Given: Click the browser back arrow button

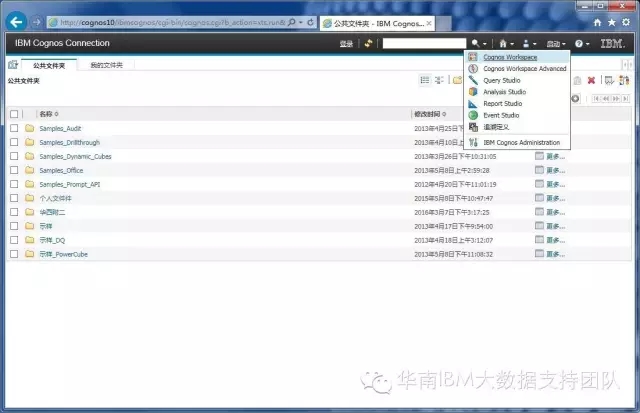Looking at the screenshot, I should 16,22.
